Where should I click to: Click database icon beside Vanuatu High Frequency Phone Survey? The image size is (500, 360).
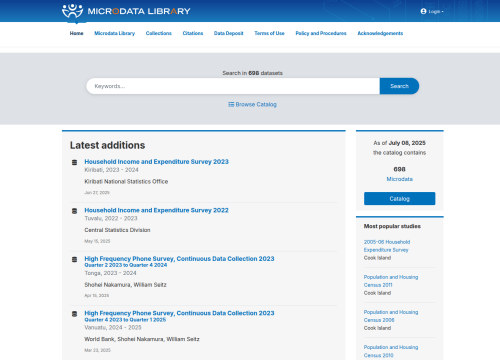[74, 314]
